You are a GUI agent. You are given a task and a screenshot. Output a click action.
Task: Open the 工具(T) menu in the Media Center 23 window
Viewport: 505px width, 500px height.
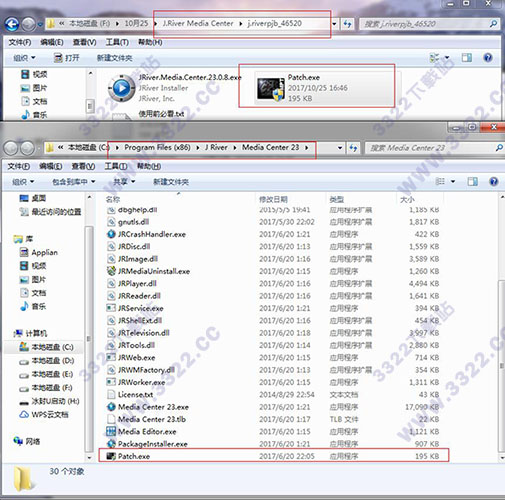(116, 166)
